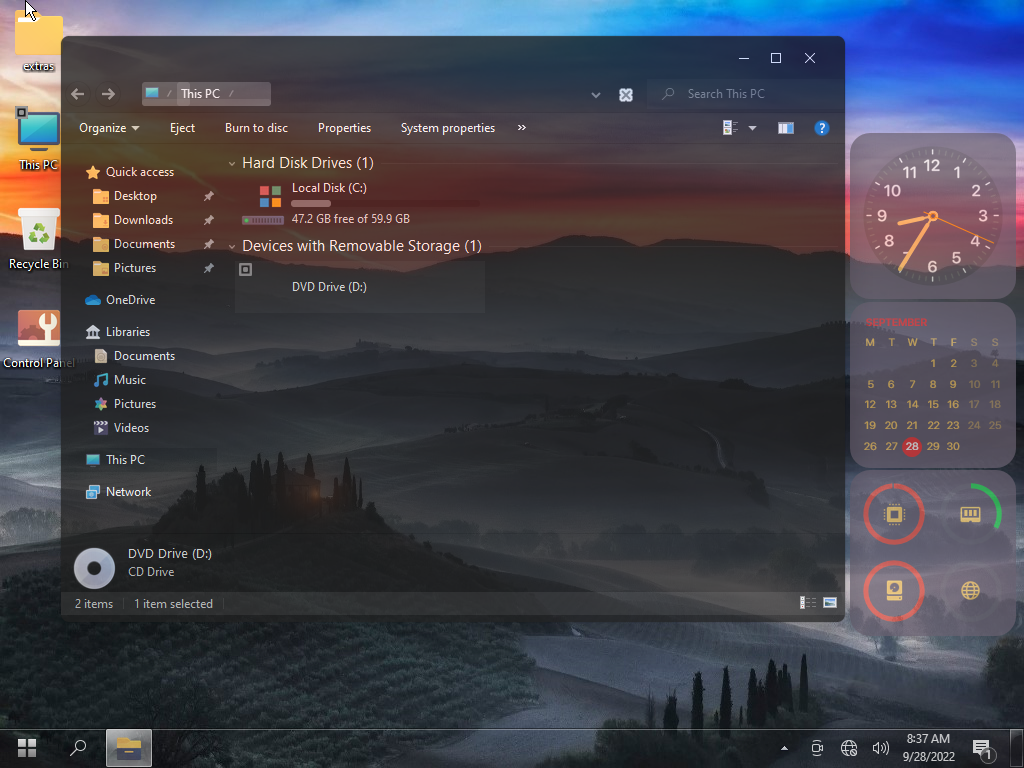Show more toolbar commands chevron
Viewport: 1024px width, 768px height.
pos(521,128)
